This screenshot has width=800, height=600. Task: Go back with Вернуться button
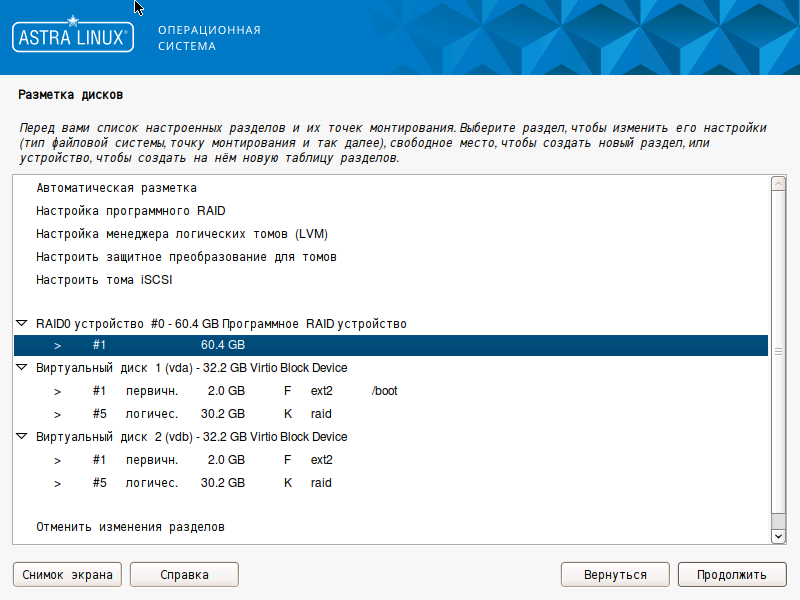click(613, 575)
